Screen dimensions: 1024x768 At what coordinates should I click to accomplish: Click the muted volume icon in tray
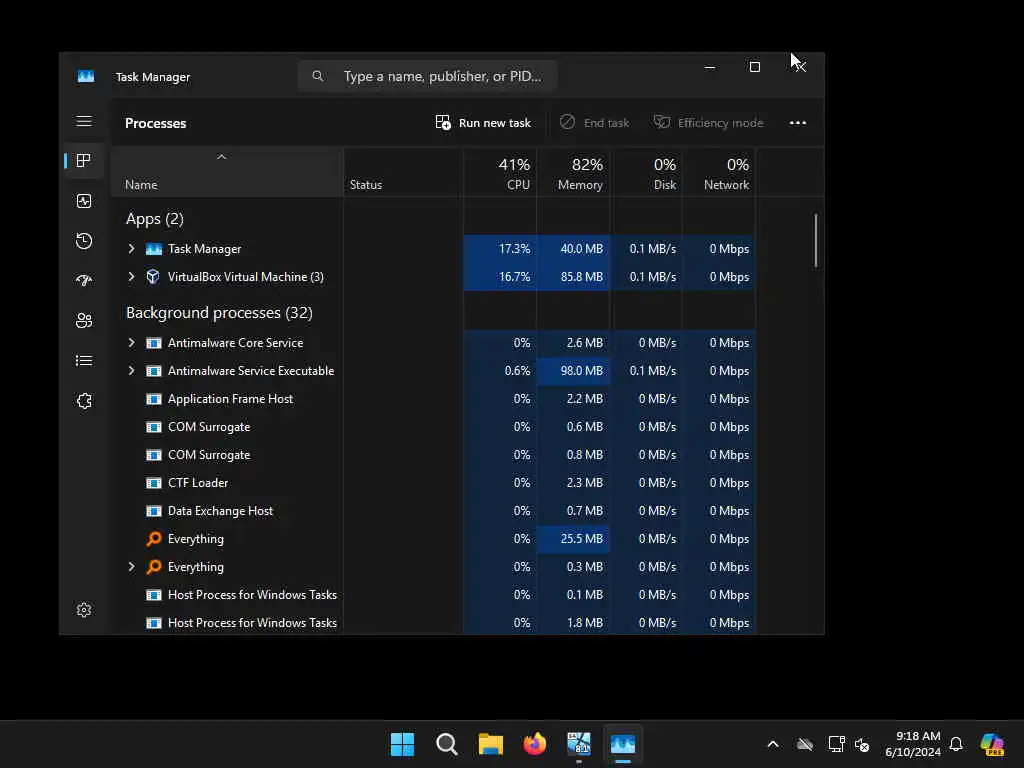pyautogui.click(x=862, y=744)
